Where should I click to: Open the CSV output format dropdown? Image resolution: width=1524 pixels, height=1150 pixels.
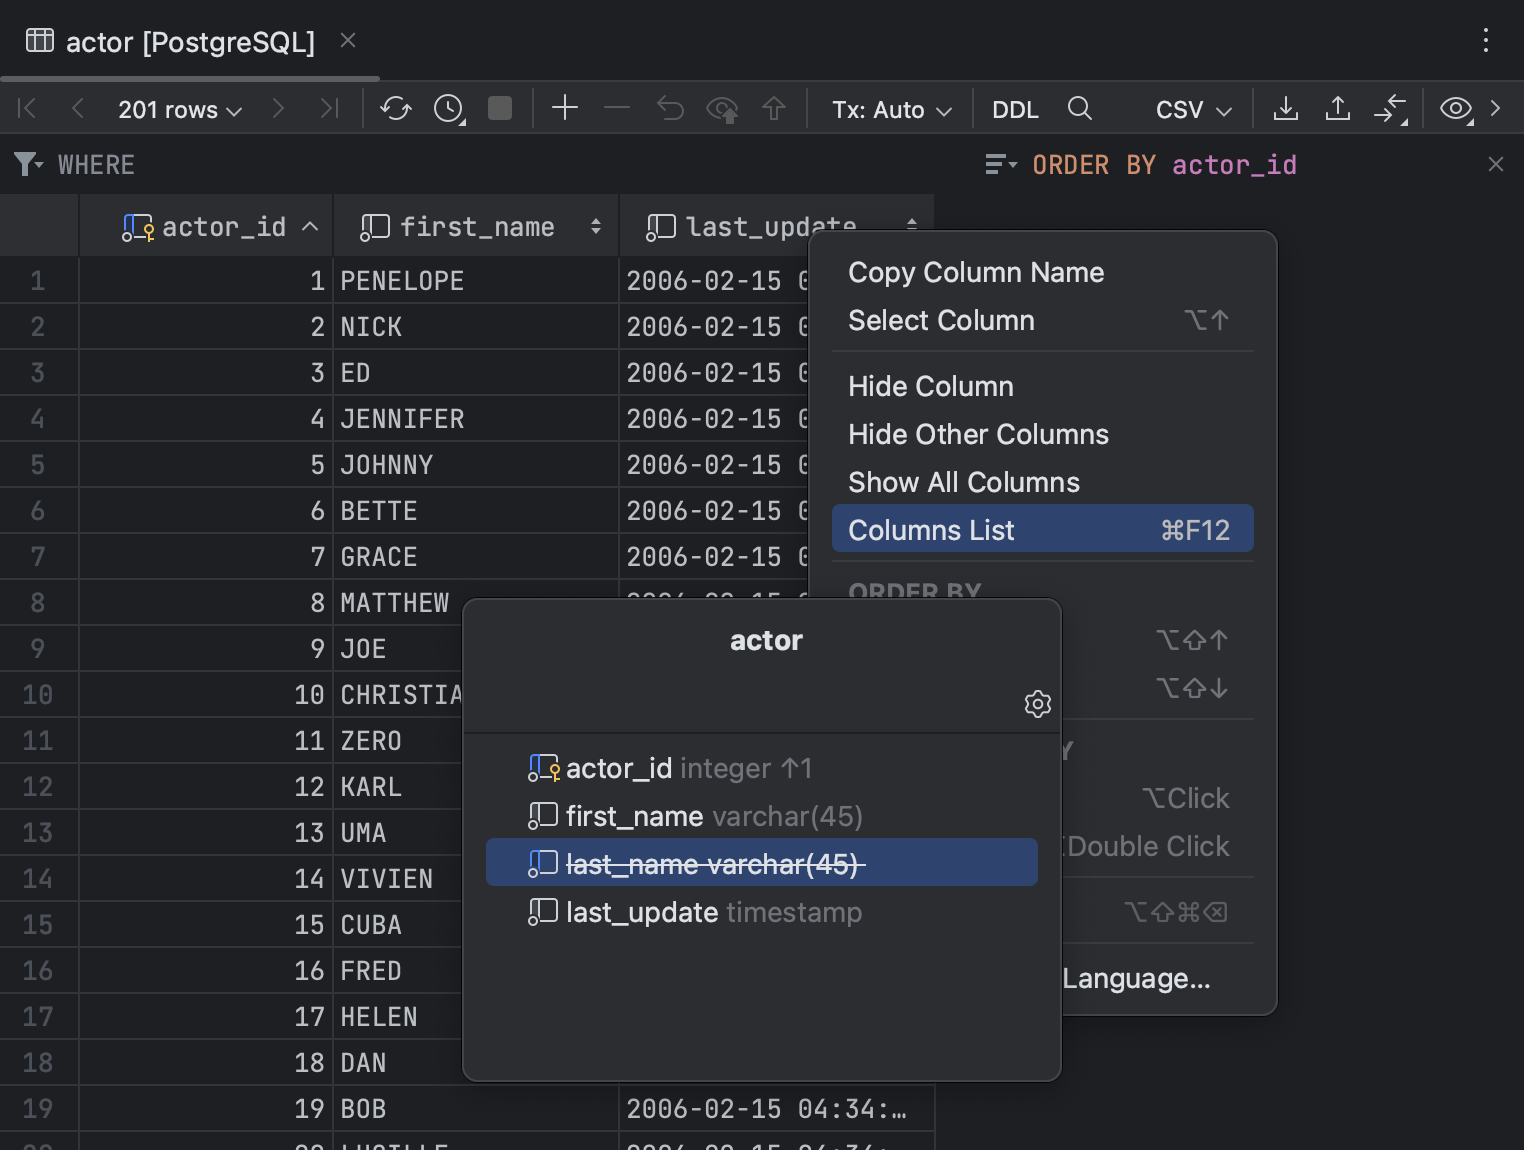[1191, 109]
